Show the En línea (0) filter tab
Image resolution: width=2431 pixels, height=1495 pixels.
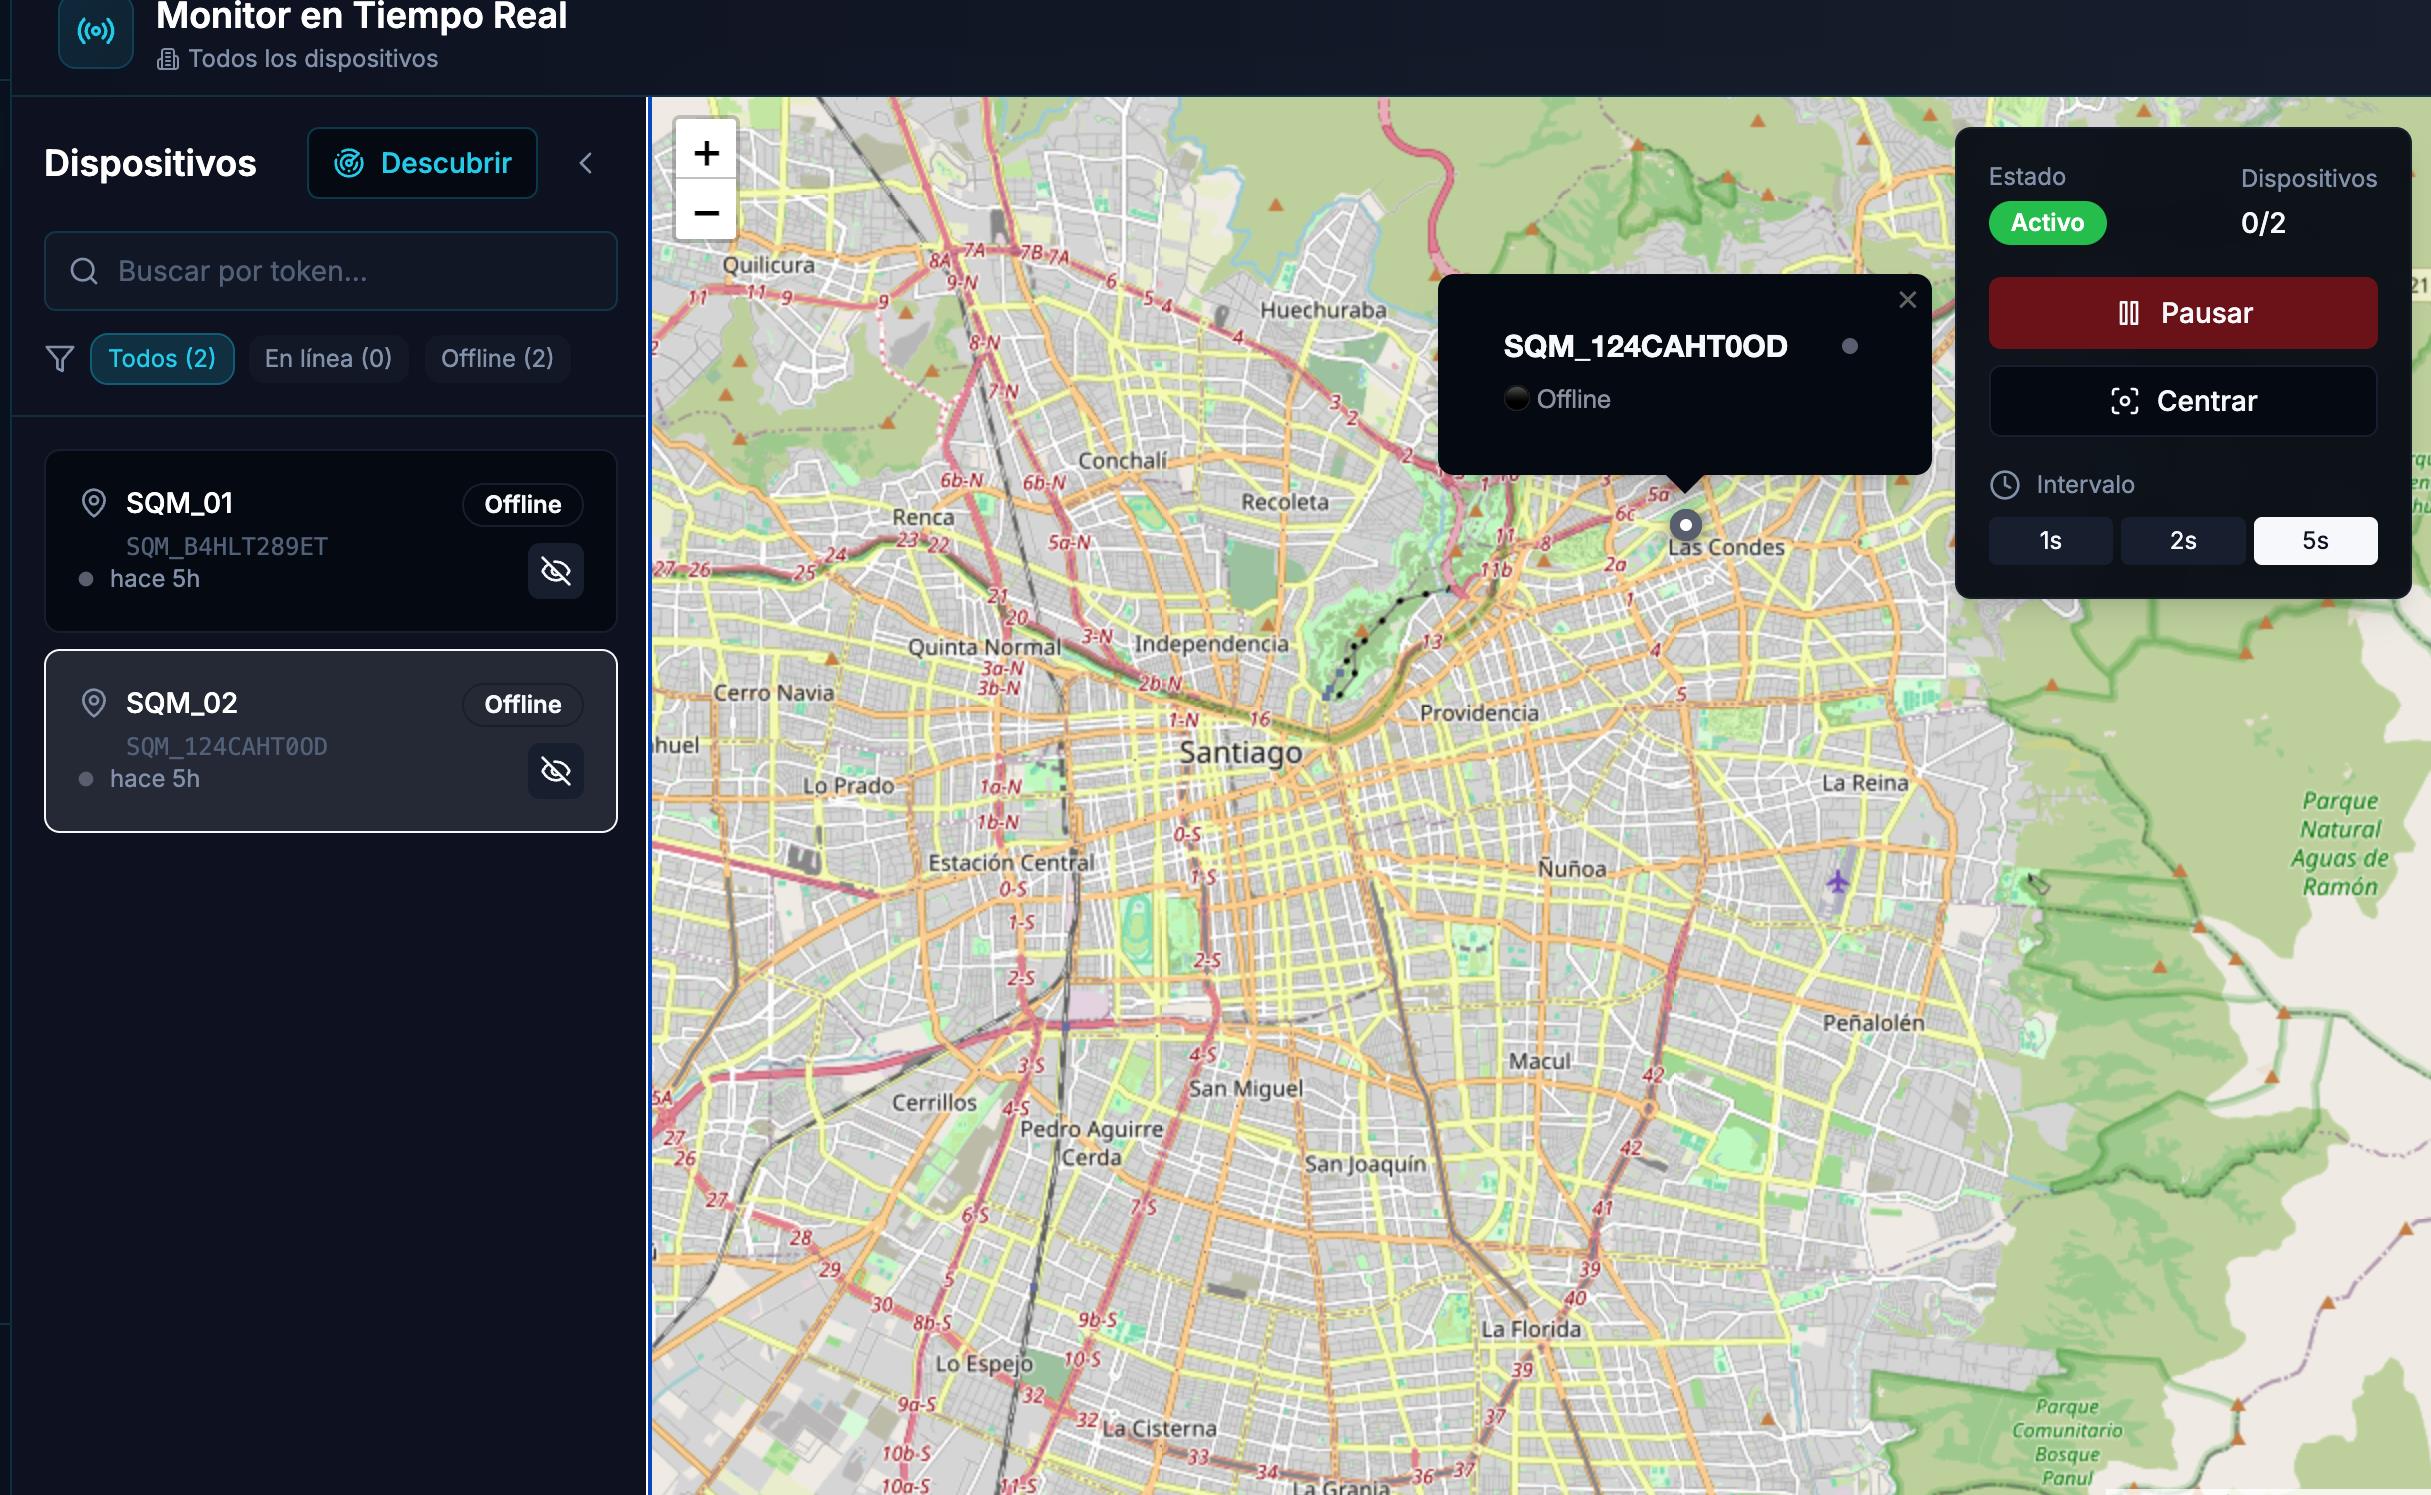tap(328, 359)
